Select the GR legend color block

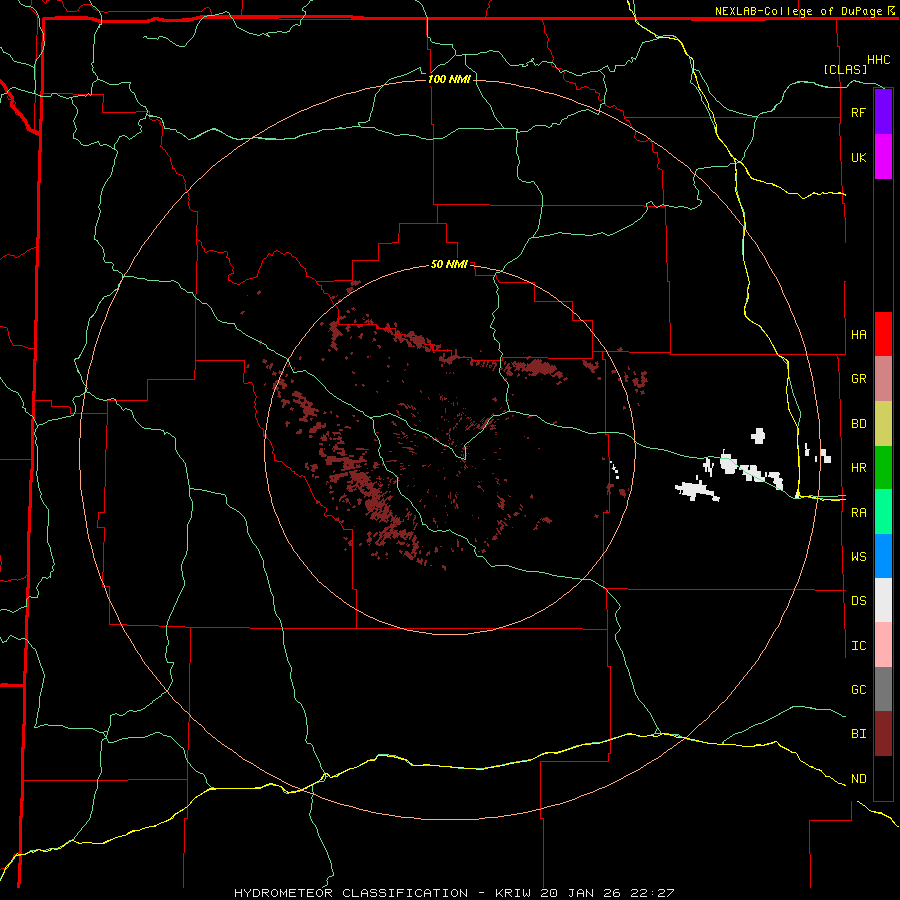[x=883, y=379]
